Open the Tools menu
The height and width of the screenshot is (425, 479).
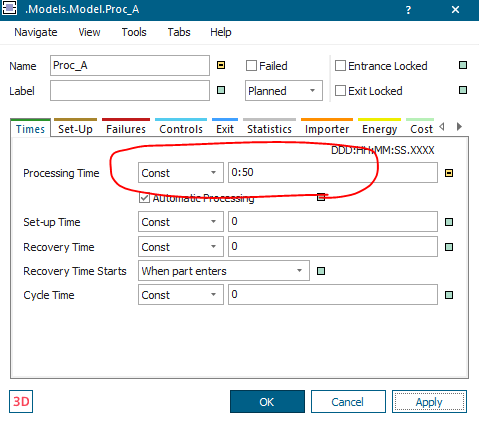134,32
